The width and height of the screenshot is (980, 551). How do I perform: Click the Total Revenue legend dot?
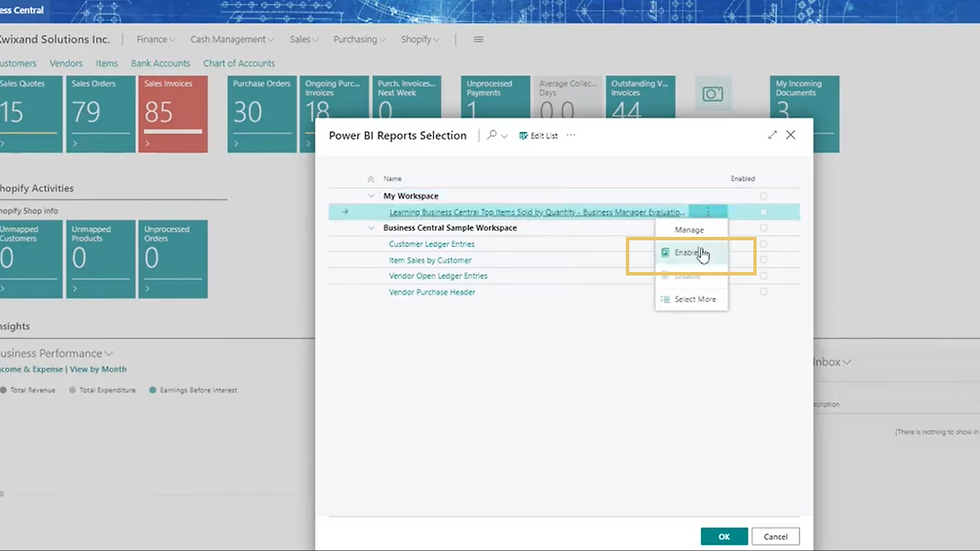pyautogui.click(x=4, y=390)
